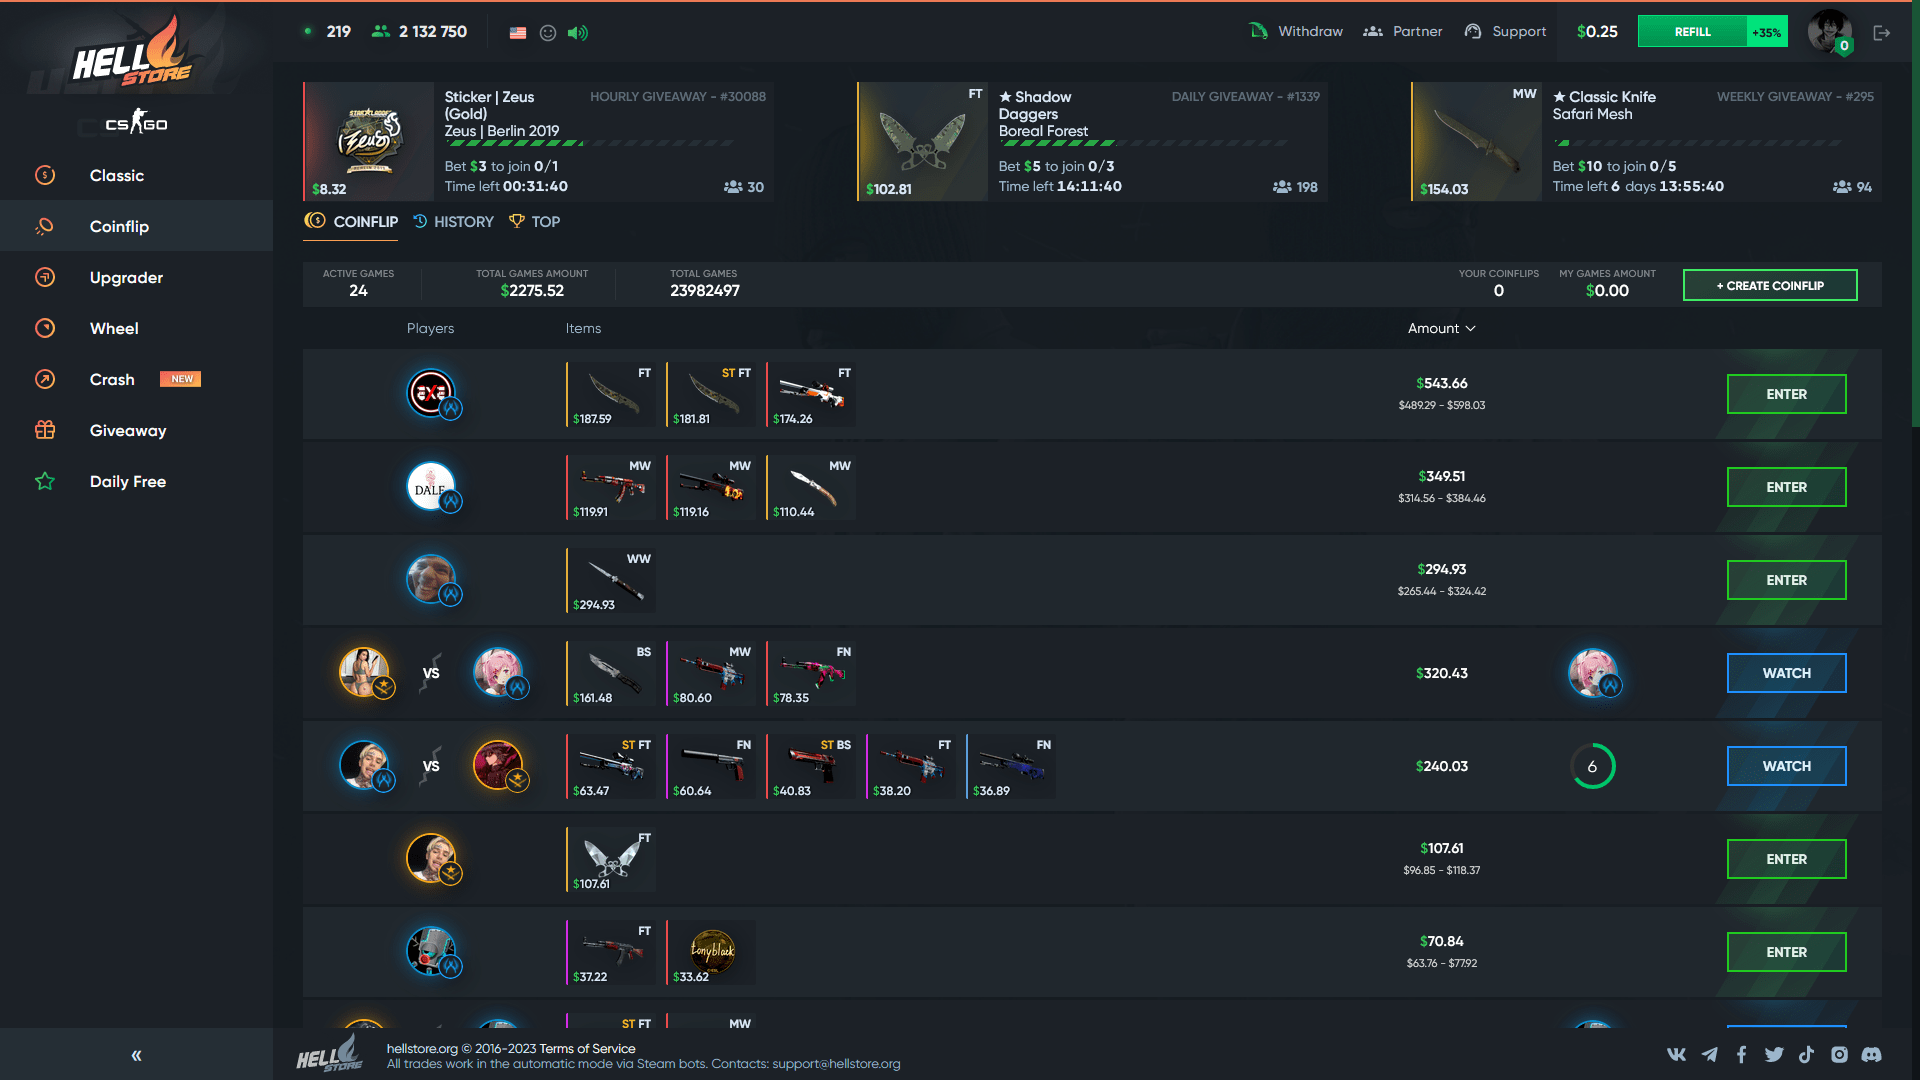Click WATCH for the $320.43 game

pos(1785,673)
